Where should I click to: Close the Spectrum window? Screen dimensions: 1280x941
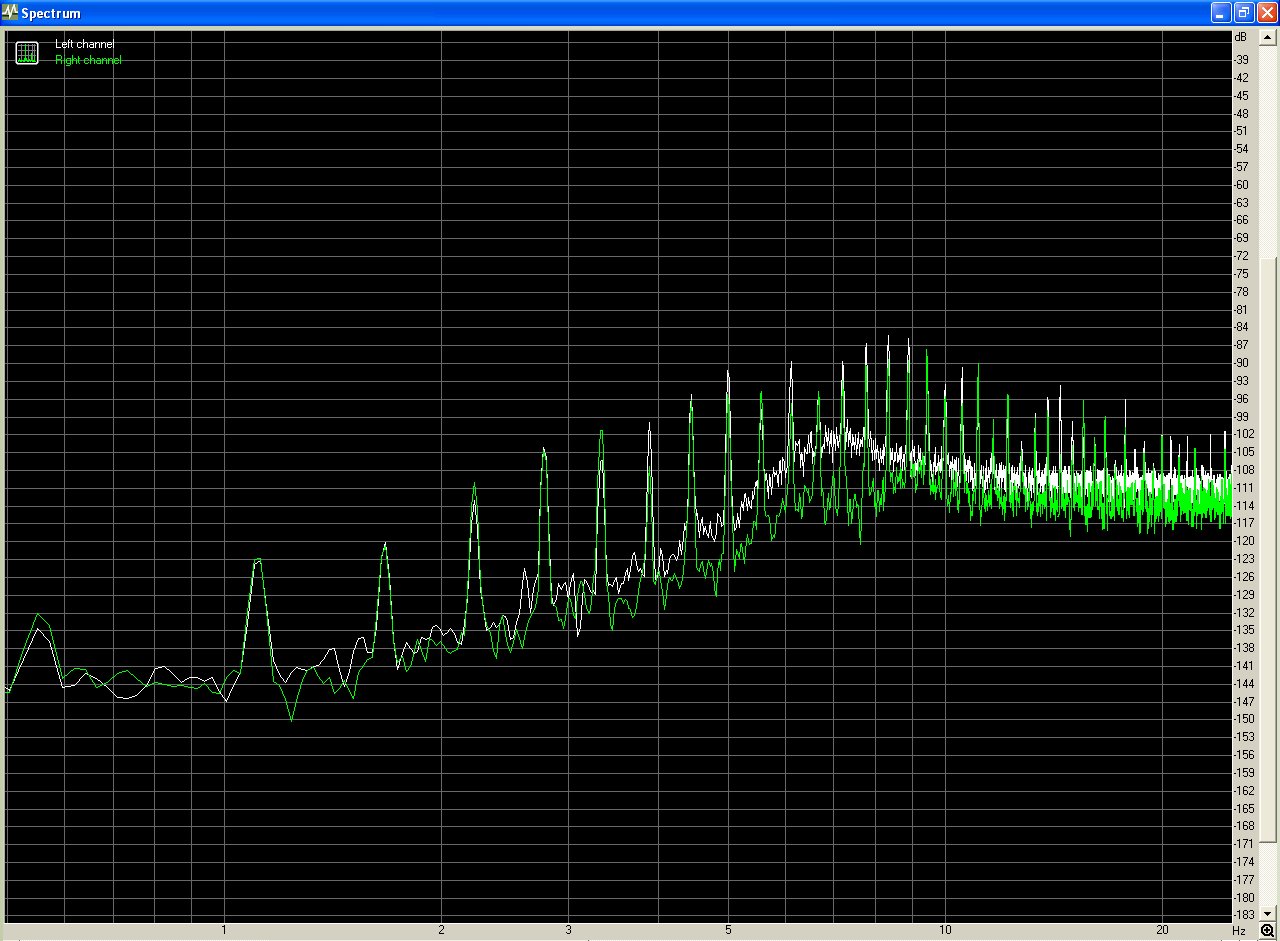1267,13
